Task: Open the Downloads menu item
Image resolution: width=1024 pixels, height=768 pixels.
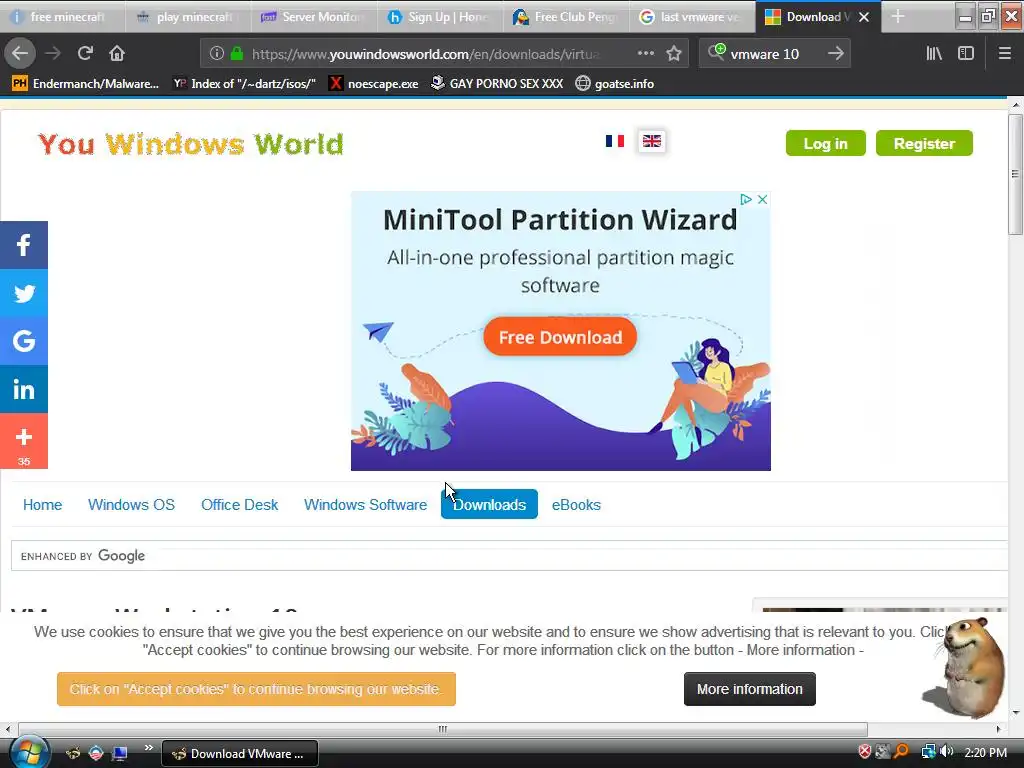Action: click(489, 505)
